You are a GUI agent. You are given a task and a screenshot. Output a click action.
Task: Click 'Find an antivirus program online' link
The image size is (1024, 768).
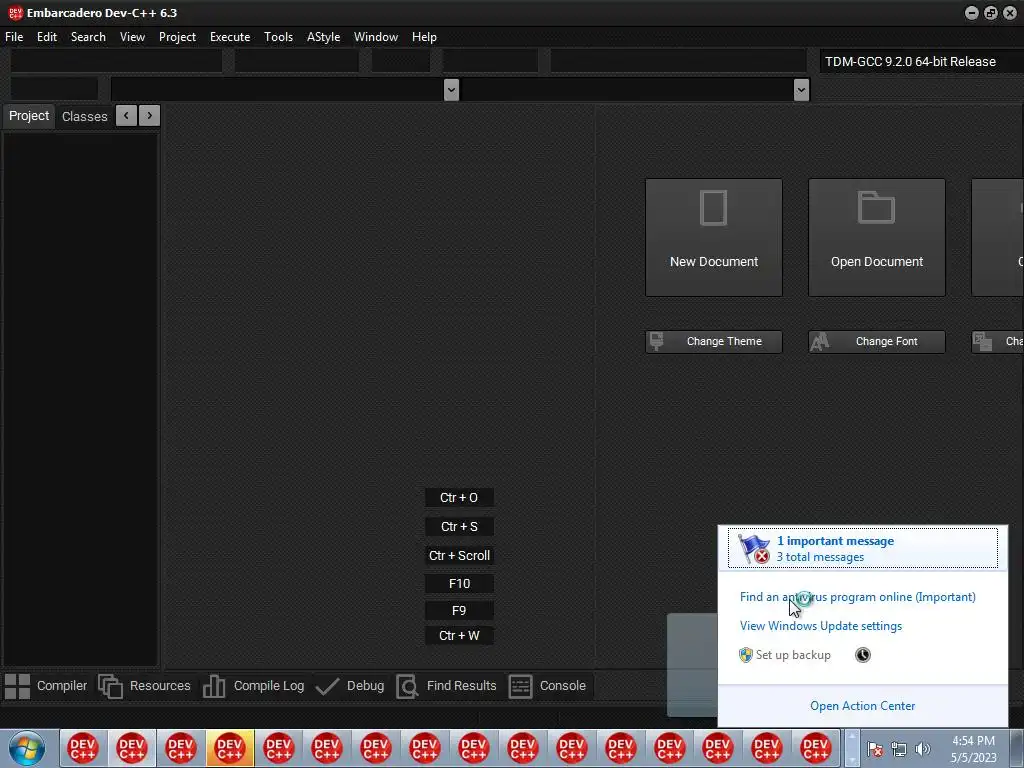pos(857,597)
